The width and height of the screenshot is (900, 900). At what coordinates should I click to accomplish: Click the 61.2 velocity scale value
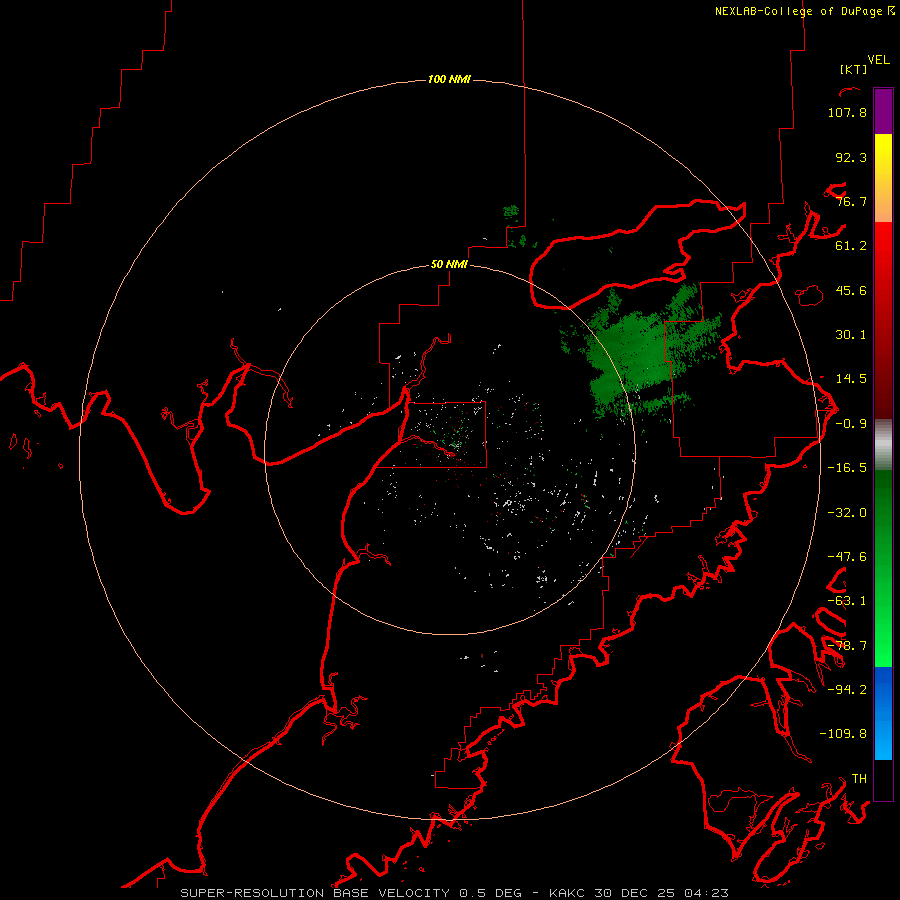click(x=851, y=246)
